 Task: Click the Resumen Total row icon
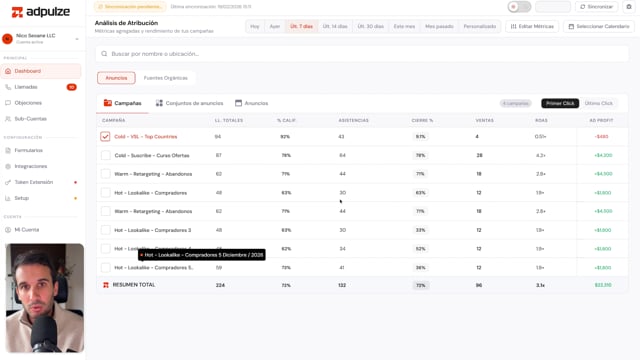pos(106,285)
